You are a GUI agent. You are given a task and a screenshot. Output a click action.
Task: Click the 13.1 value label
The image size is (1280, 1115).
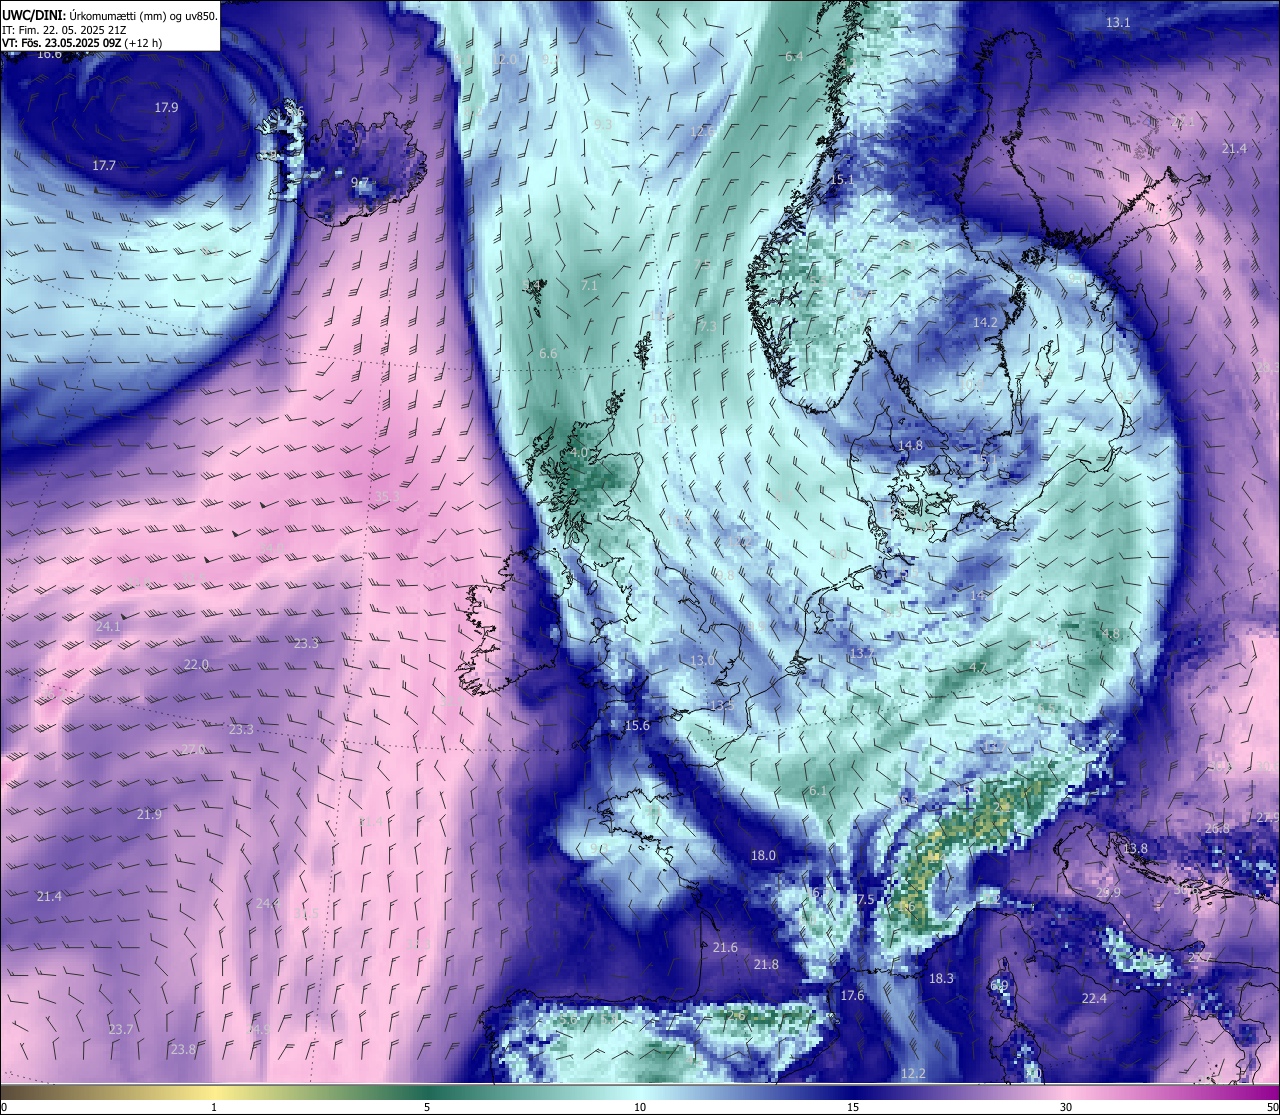click(1118, 23)
